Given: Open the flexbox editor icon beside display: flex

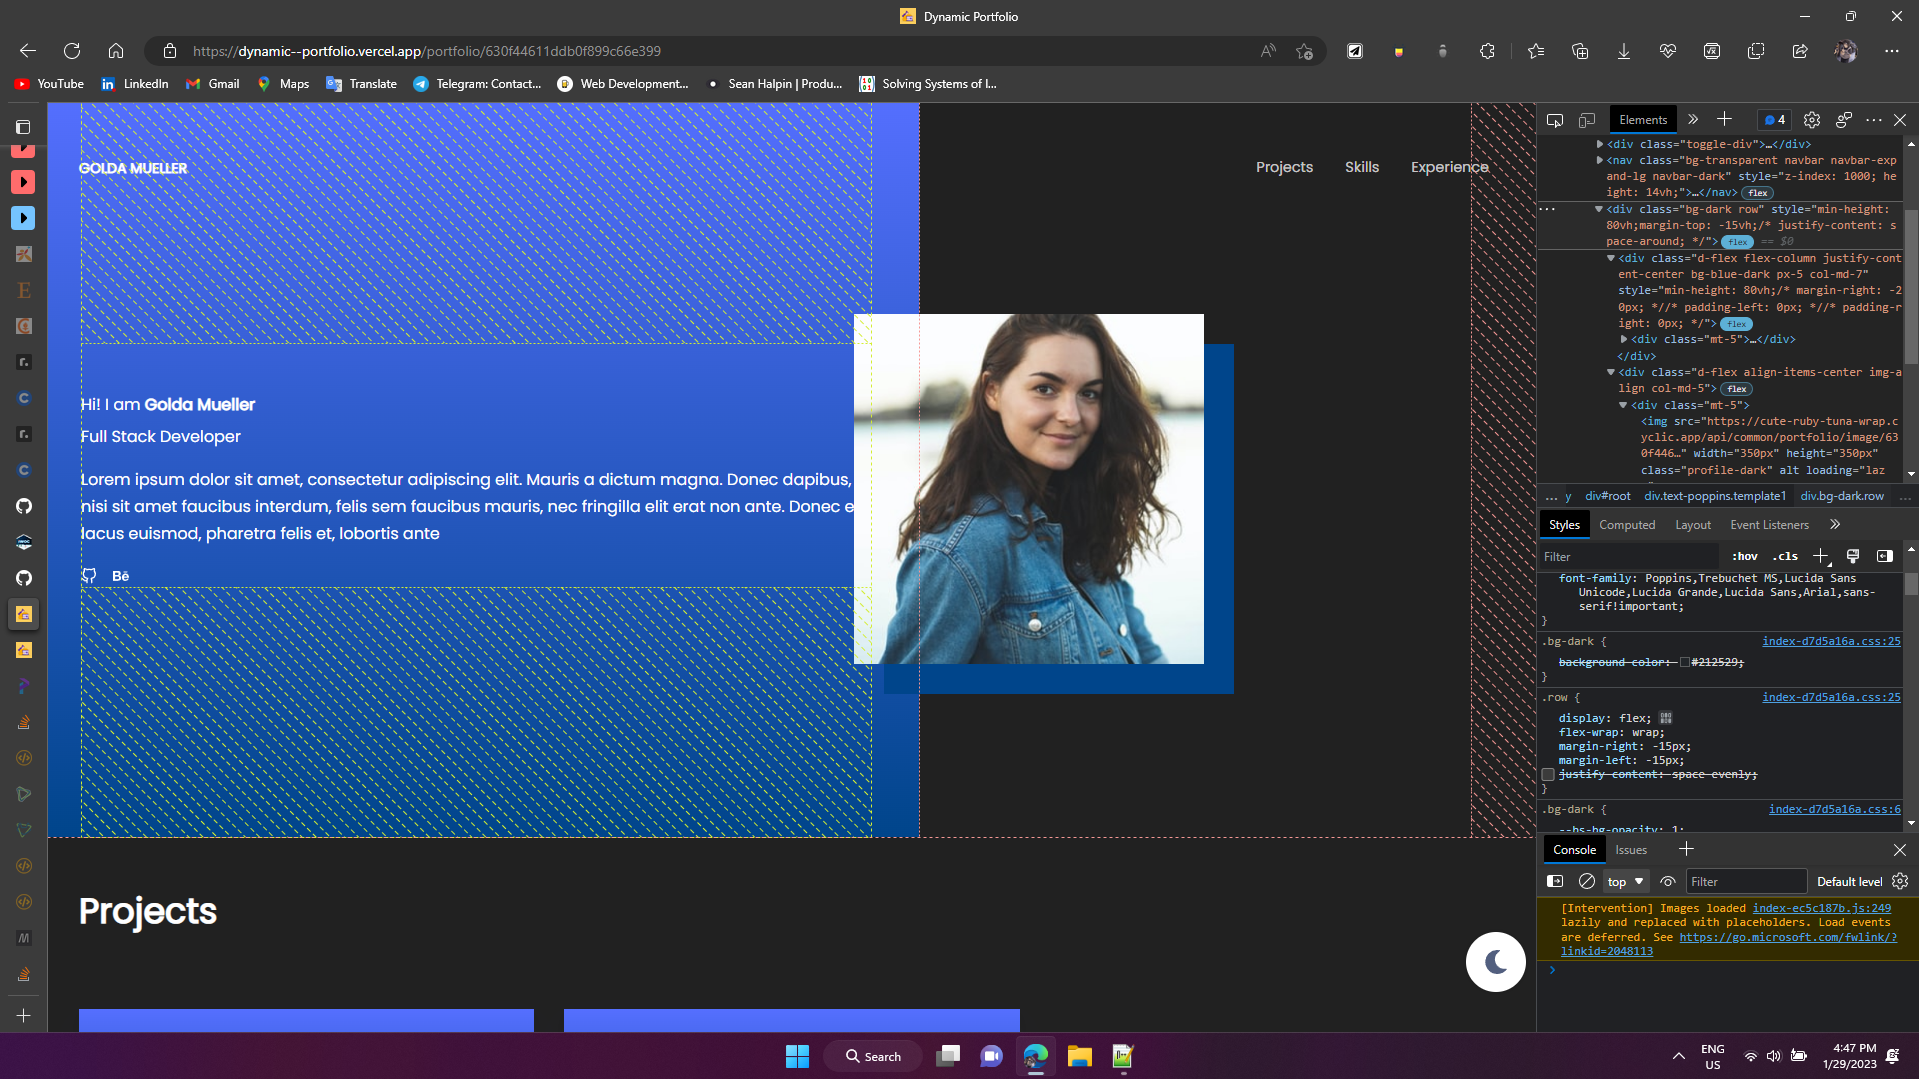Looking at the screenshot, I should point(1665,718).
